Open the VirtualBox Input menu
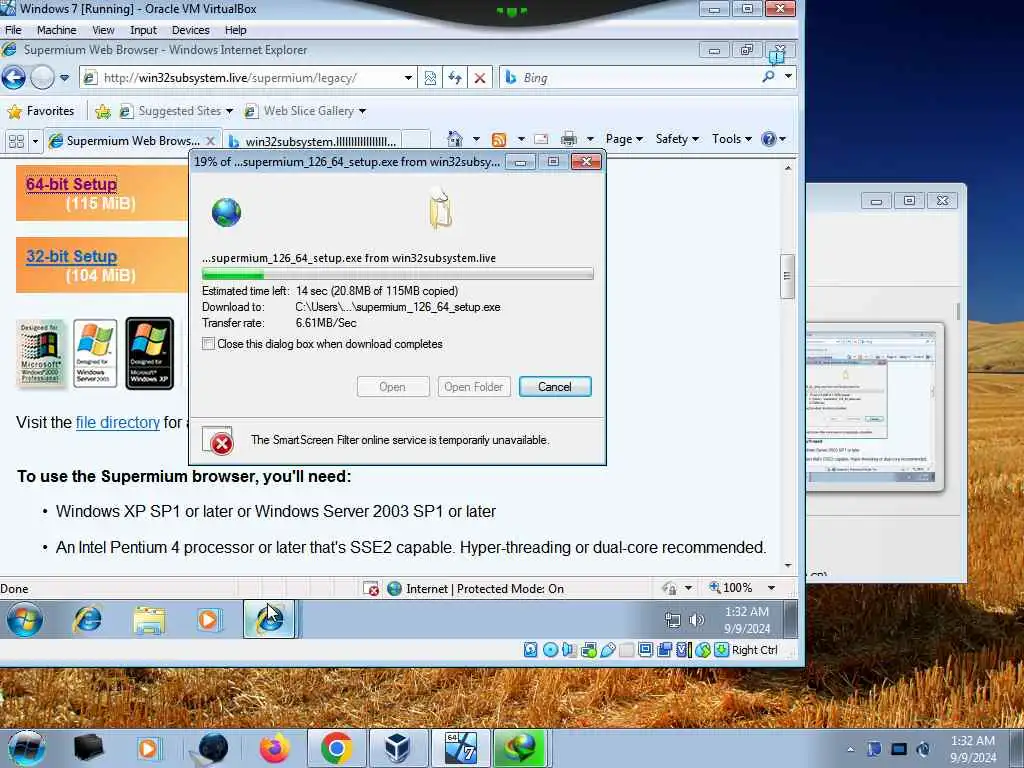The width and height of the screenshot is (1024, 768). point(143,30)
